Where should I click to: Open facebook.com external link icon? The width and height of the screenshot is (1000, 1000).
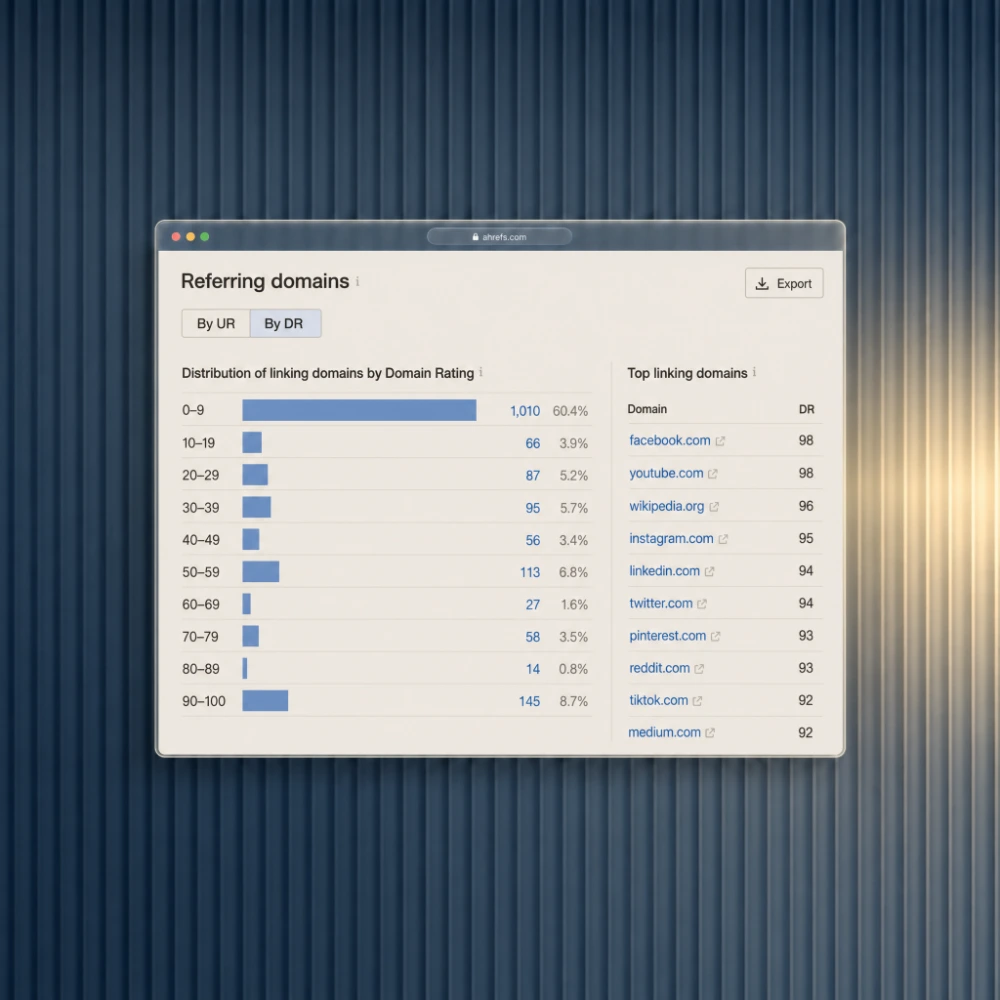click(720, 441)
